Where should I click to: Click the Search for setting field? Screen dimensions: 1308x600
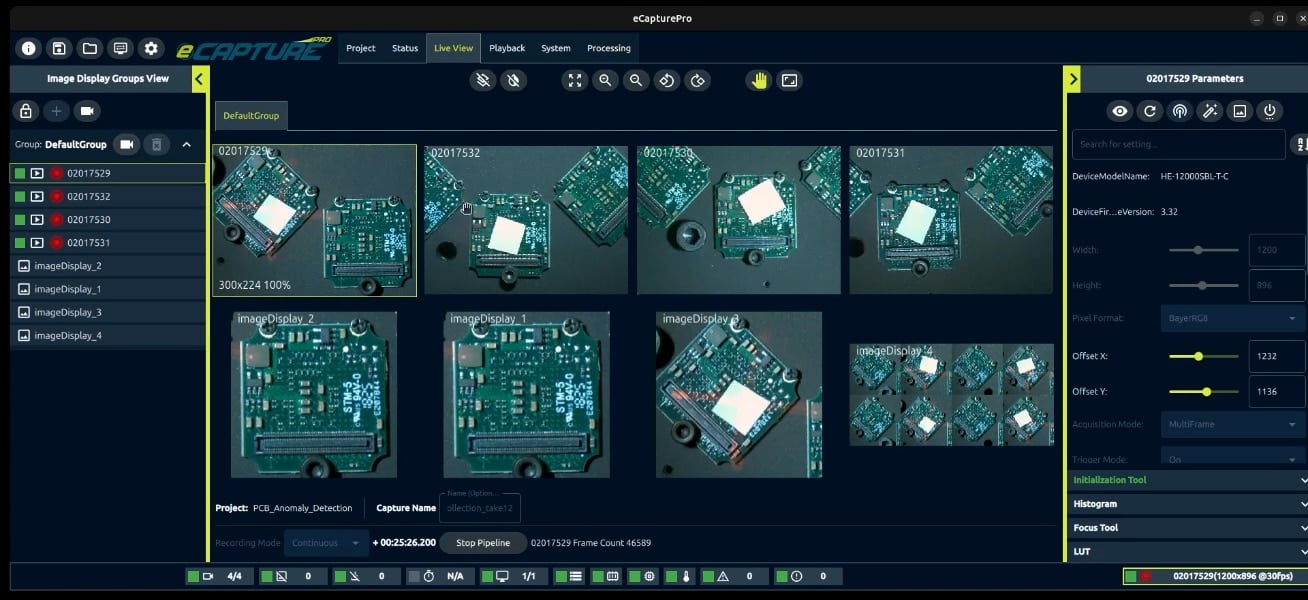tap(1178, 144)
